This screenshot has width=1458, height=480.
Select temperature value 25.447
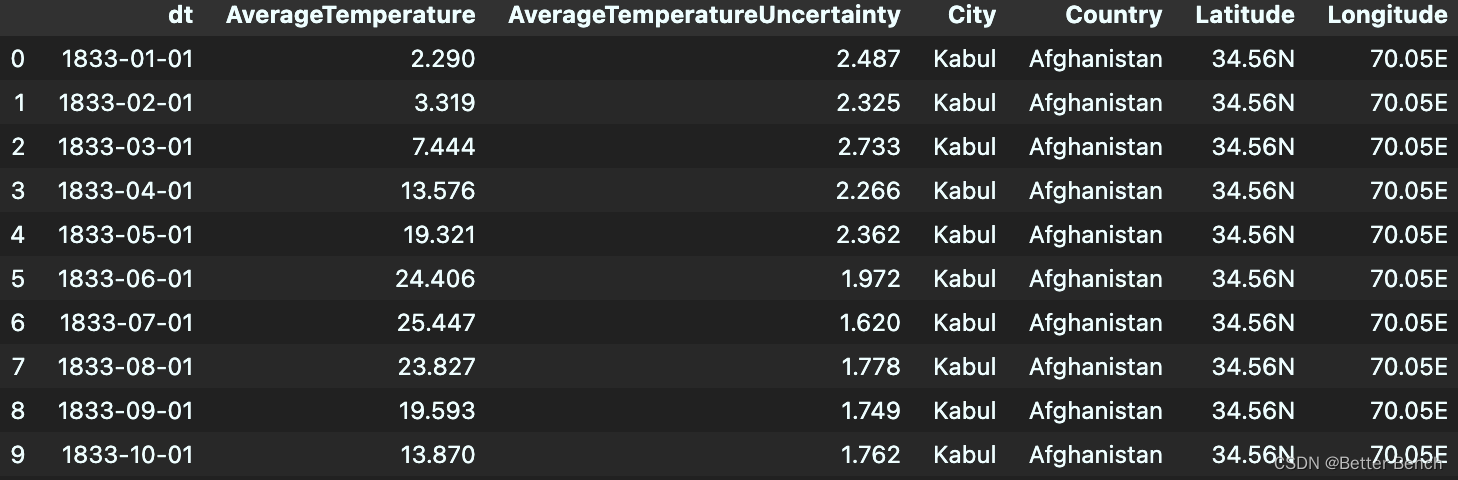[x=436, y=323]
